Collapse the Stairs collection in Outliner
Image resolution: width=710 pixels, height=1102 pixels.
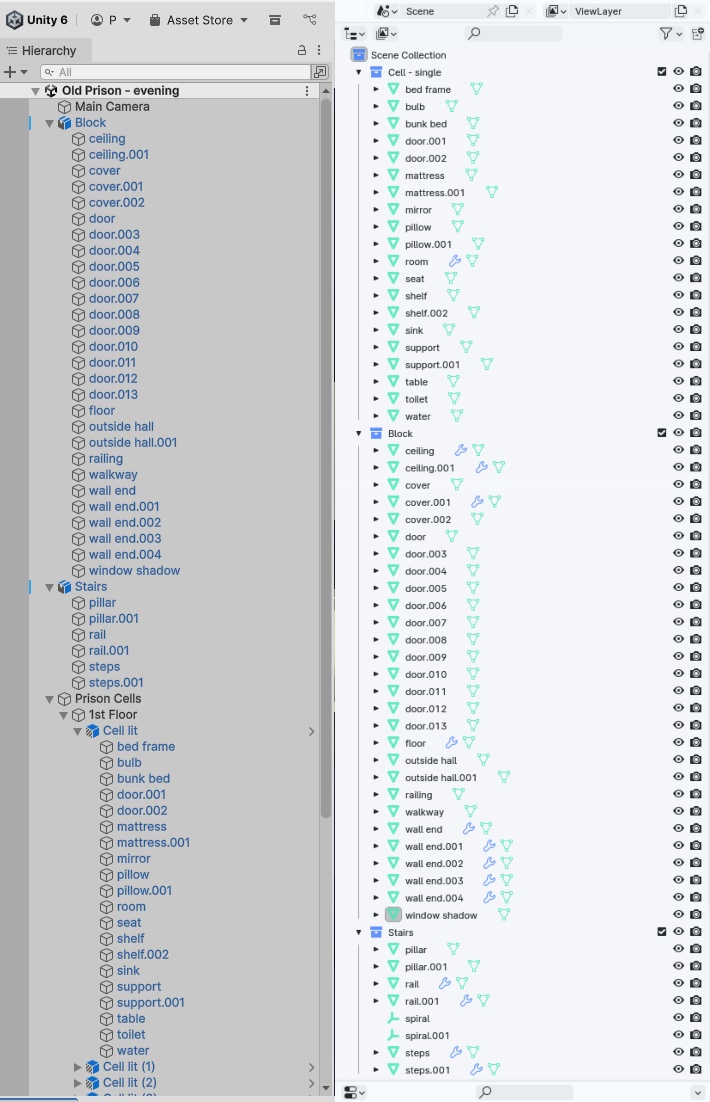[359, 933]
